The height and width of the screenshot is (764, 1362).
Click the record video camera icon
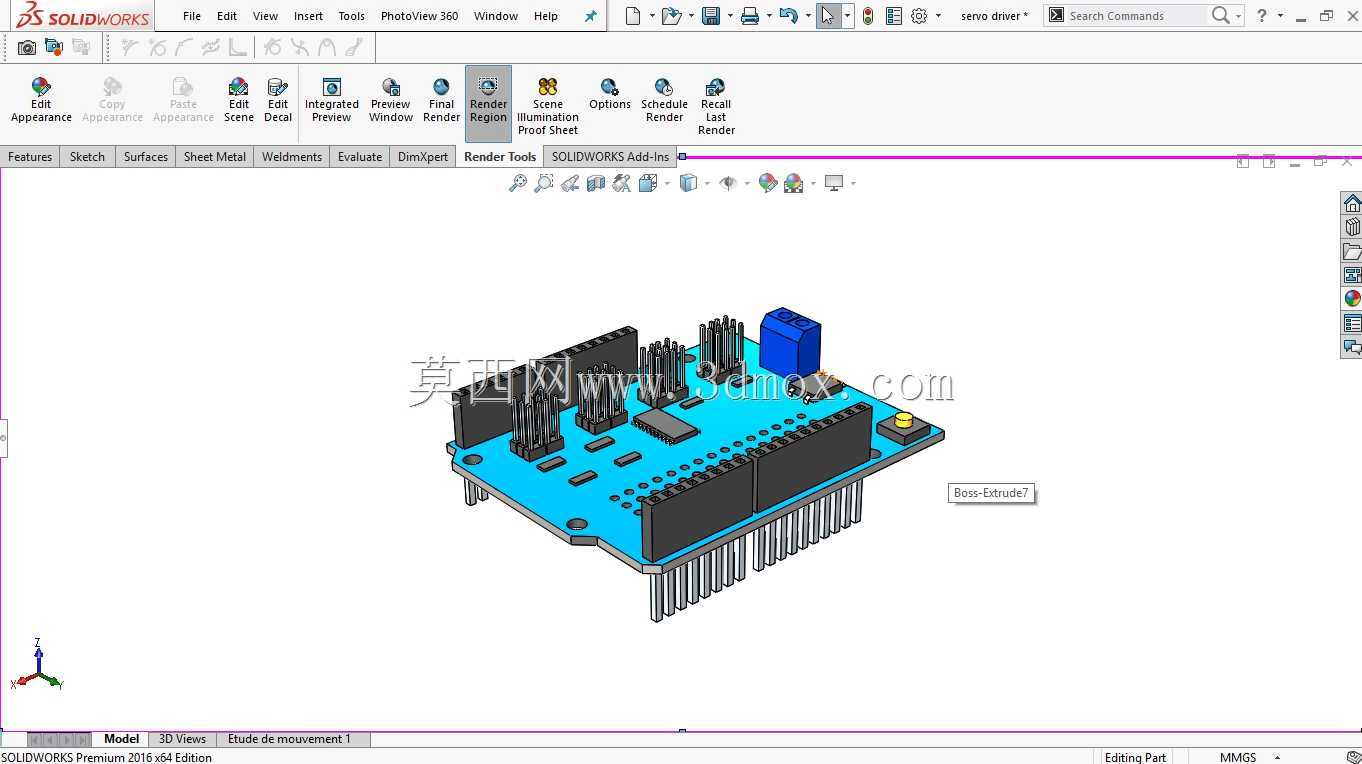pyautogui.click(x=54, y=47)
